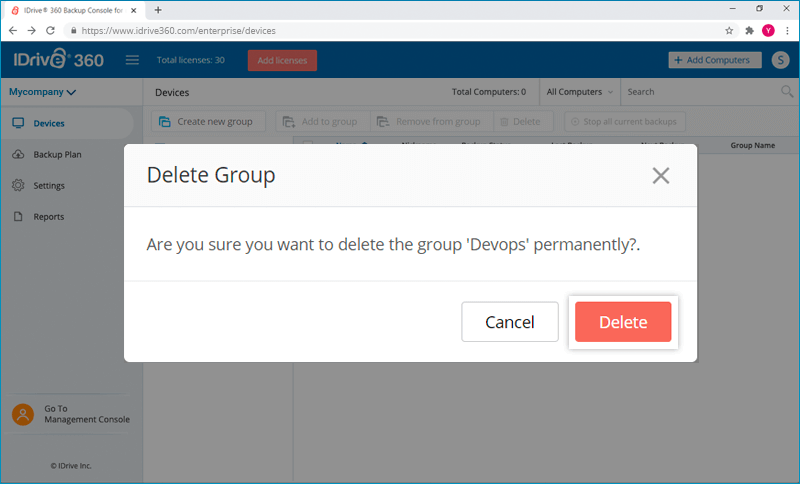The image size is (800, 484).
Task: Bookmark page with the star icon
Action: coord(729,31)
